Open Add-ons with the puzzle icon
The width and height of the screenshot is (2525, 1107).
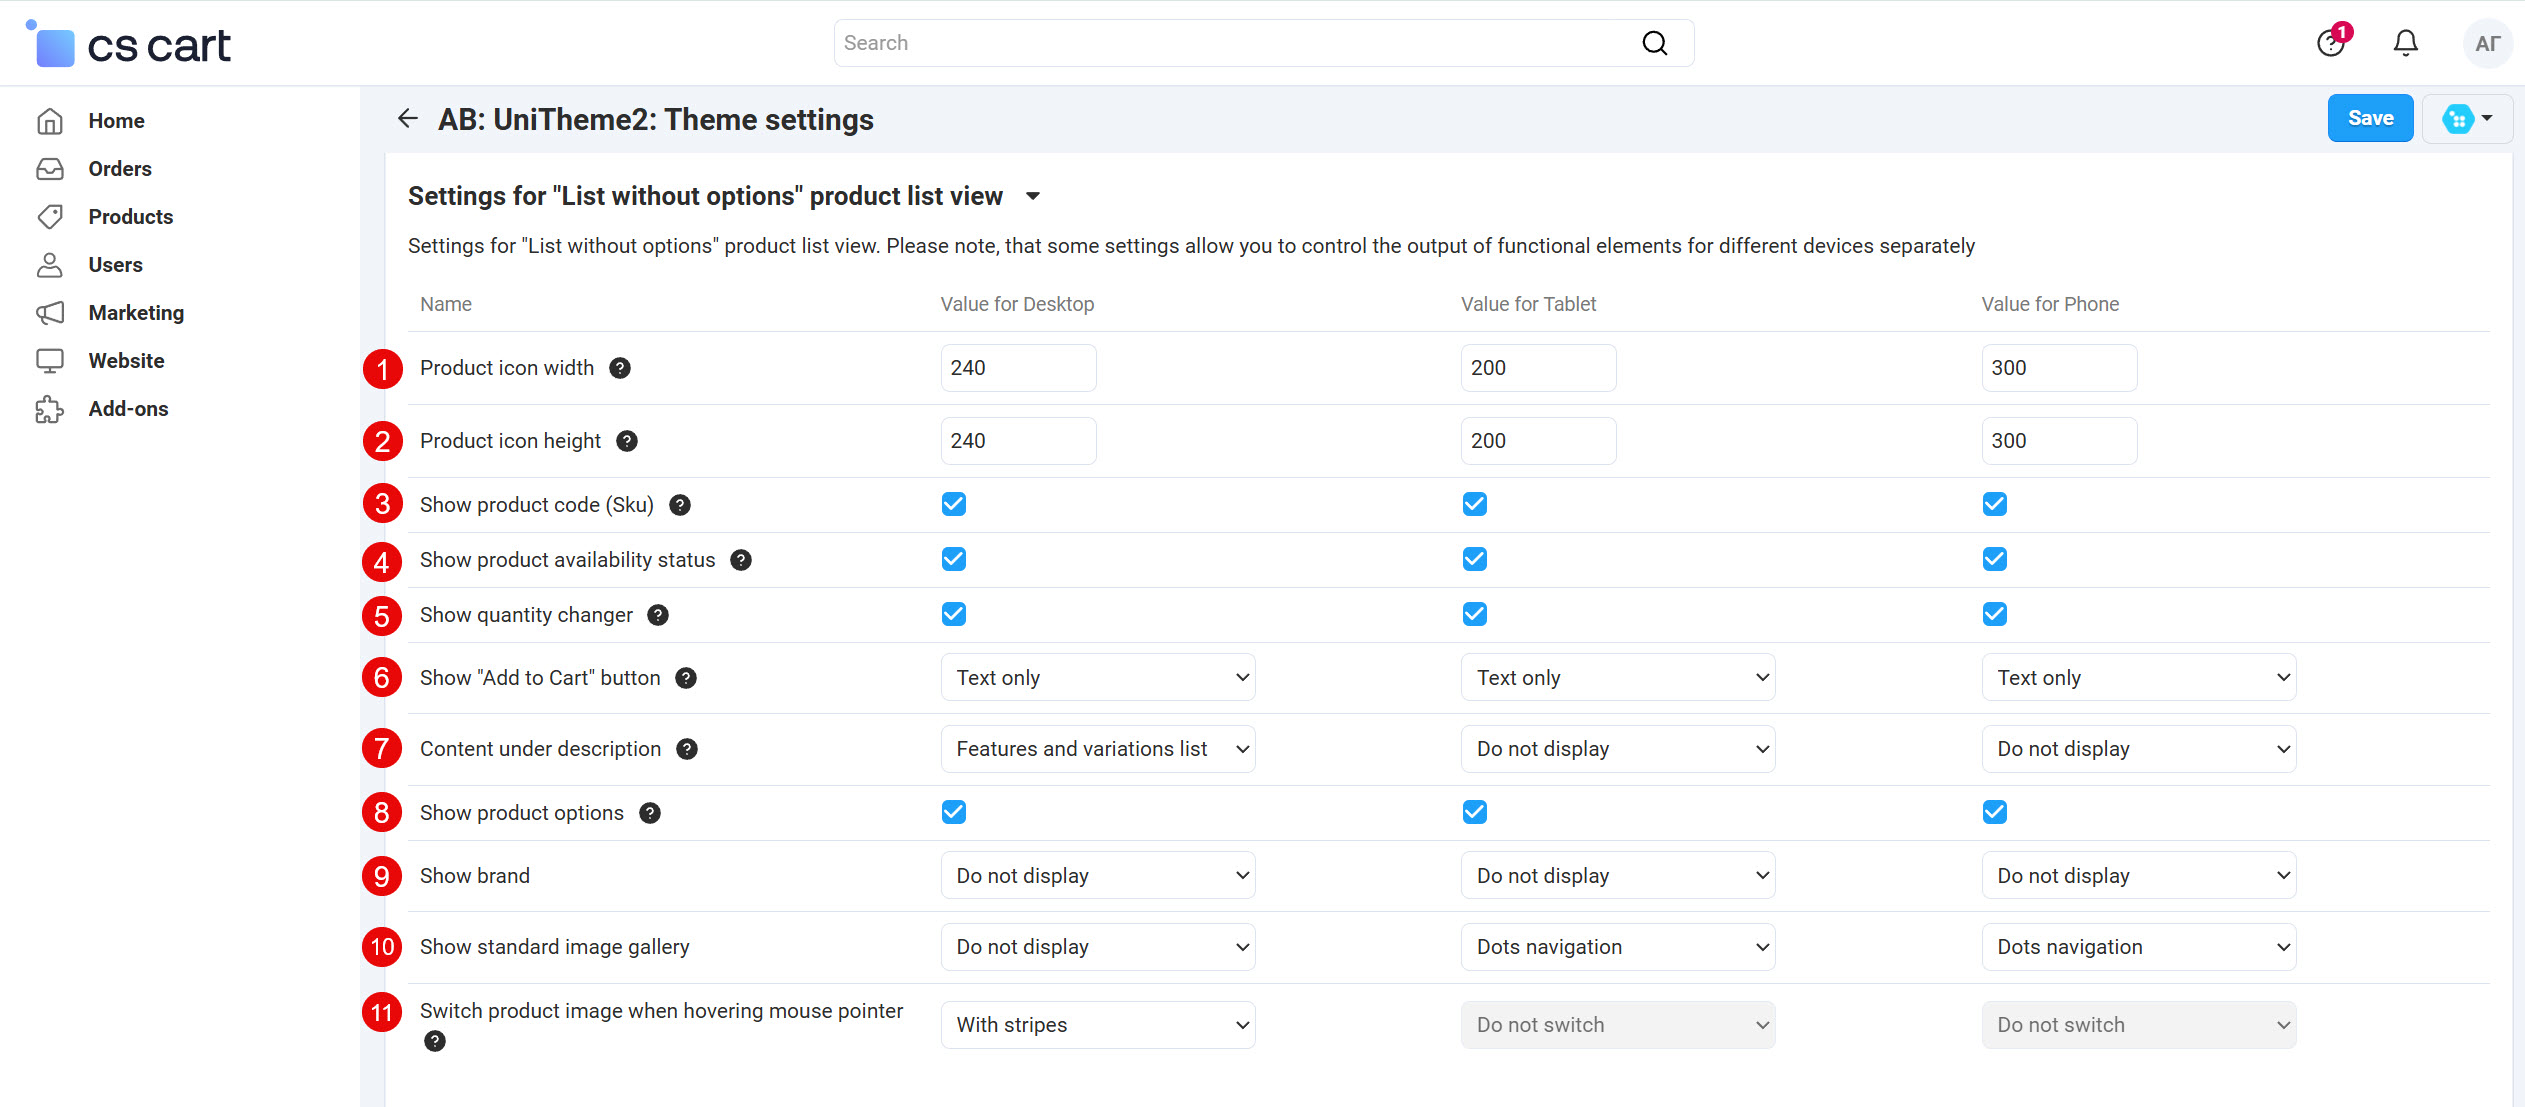pos(50,408)
